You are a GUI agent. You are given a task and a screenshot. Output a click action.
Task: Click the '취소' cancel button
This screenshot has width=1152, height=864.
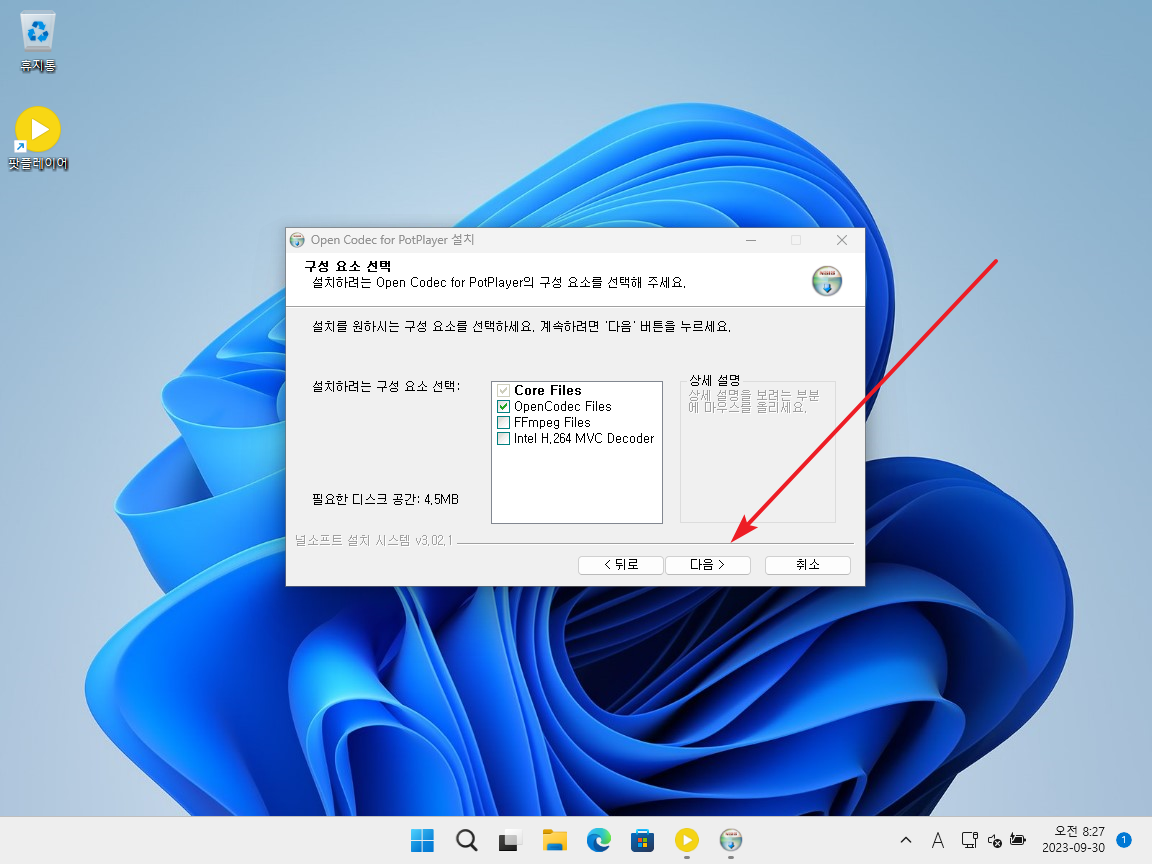pos(807,564)
